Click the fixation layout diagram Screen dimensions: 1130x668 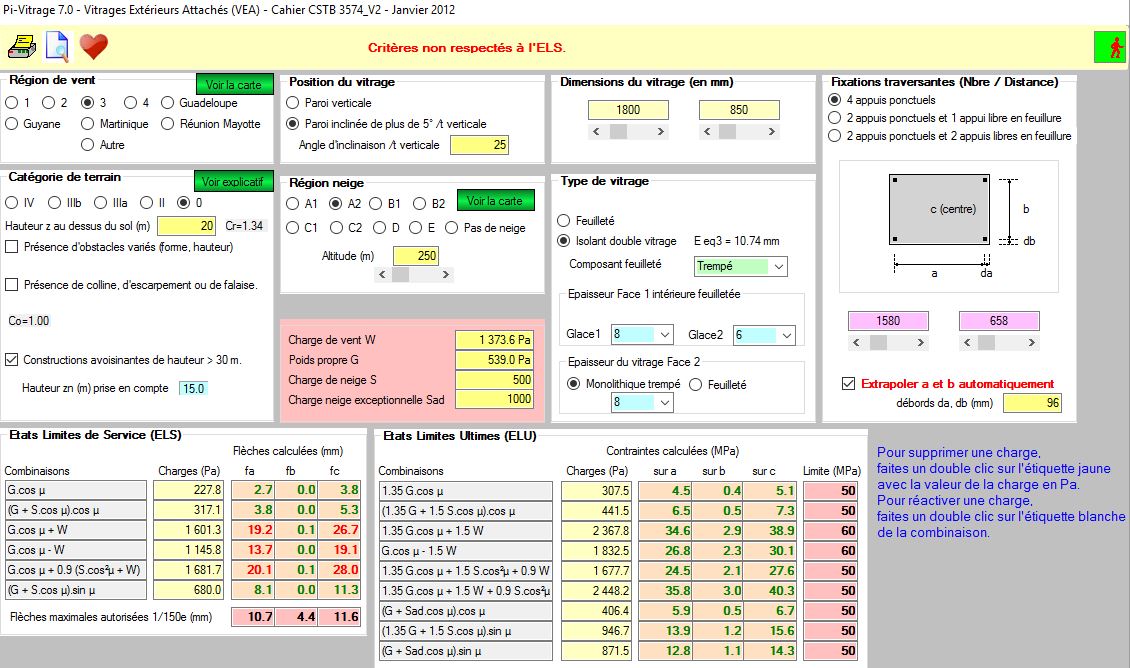click(x=948, y=226)
